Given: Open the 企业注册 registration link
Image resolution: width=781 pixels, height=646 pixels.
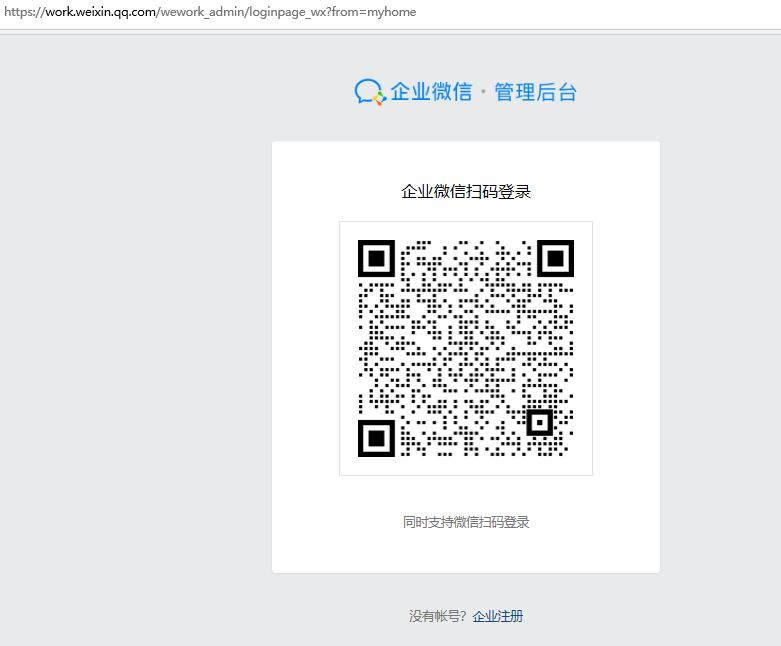Looking at the screenshot, I should (498, 616).
